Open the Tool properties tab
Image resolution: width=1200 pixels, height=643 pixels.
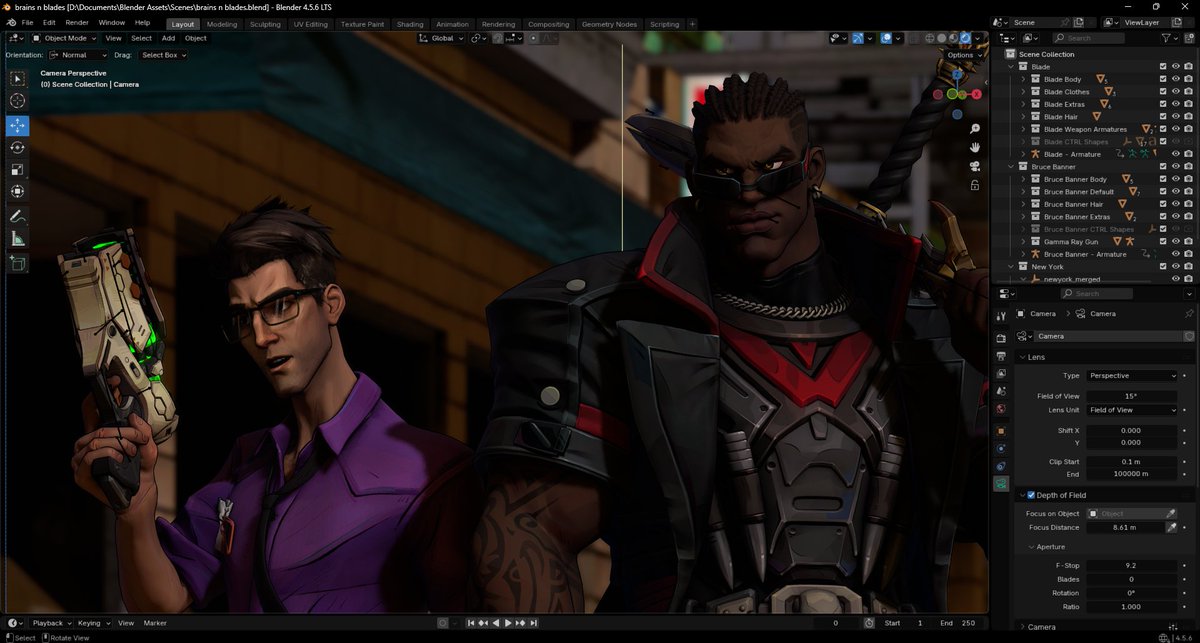pos(1001,316)
